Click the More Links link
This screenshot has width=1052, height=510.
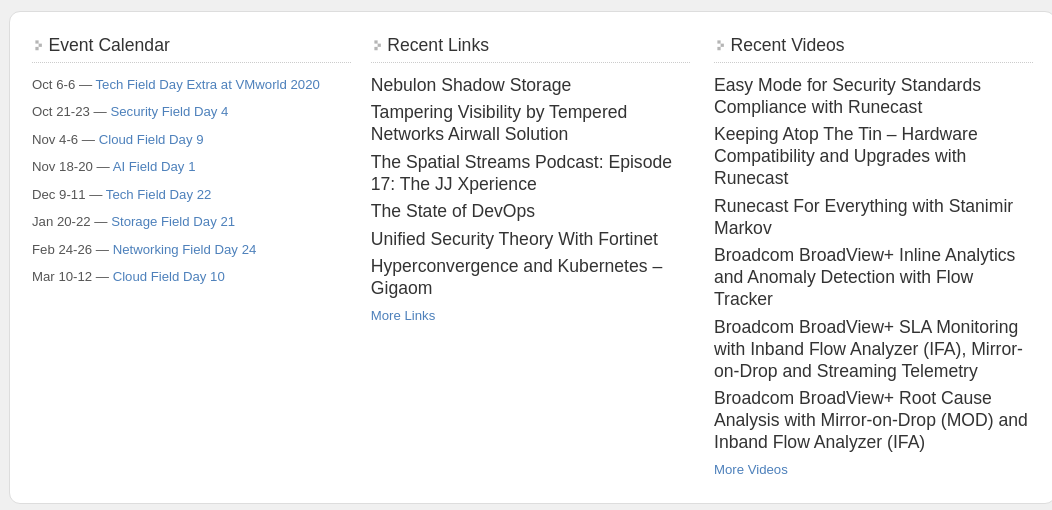click(x=403, y=316)
